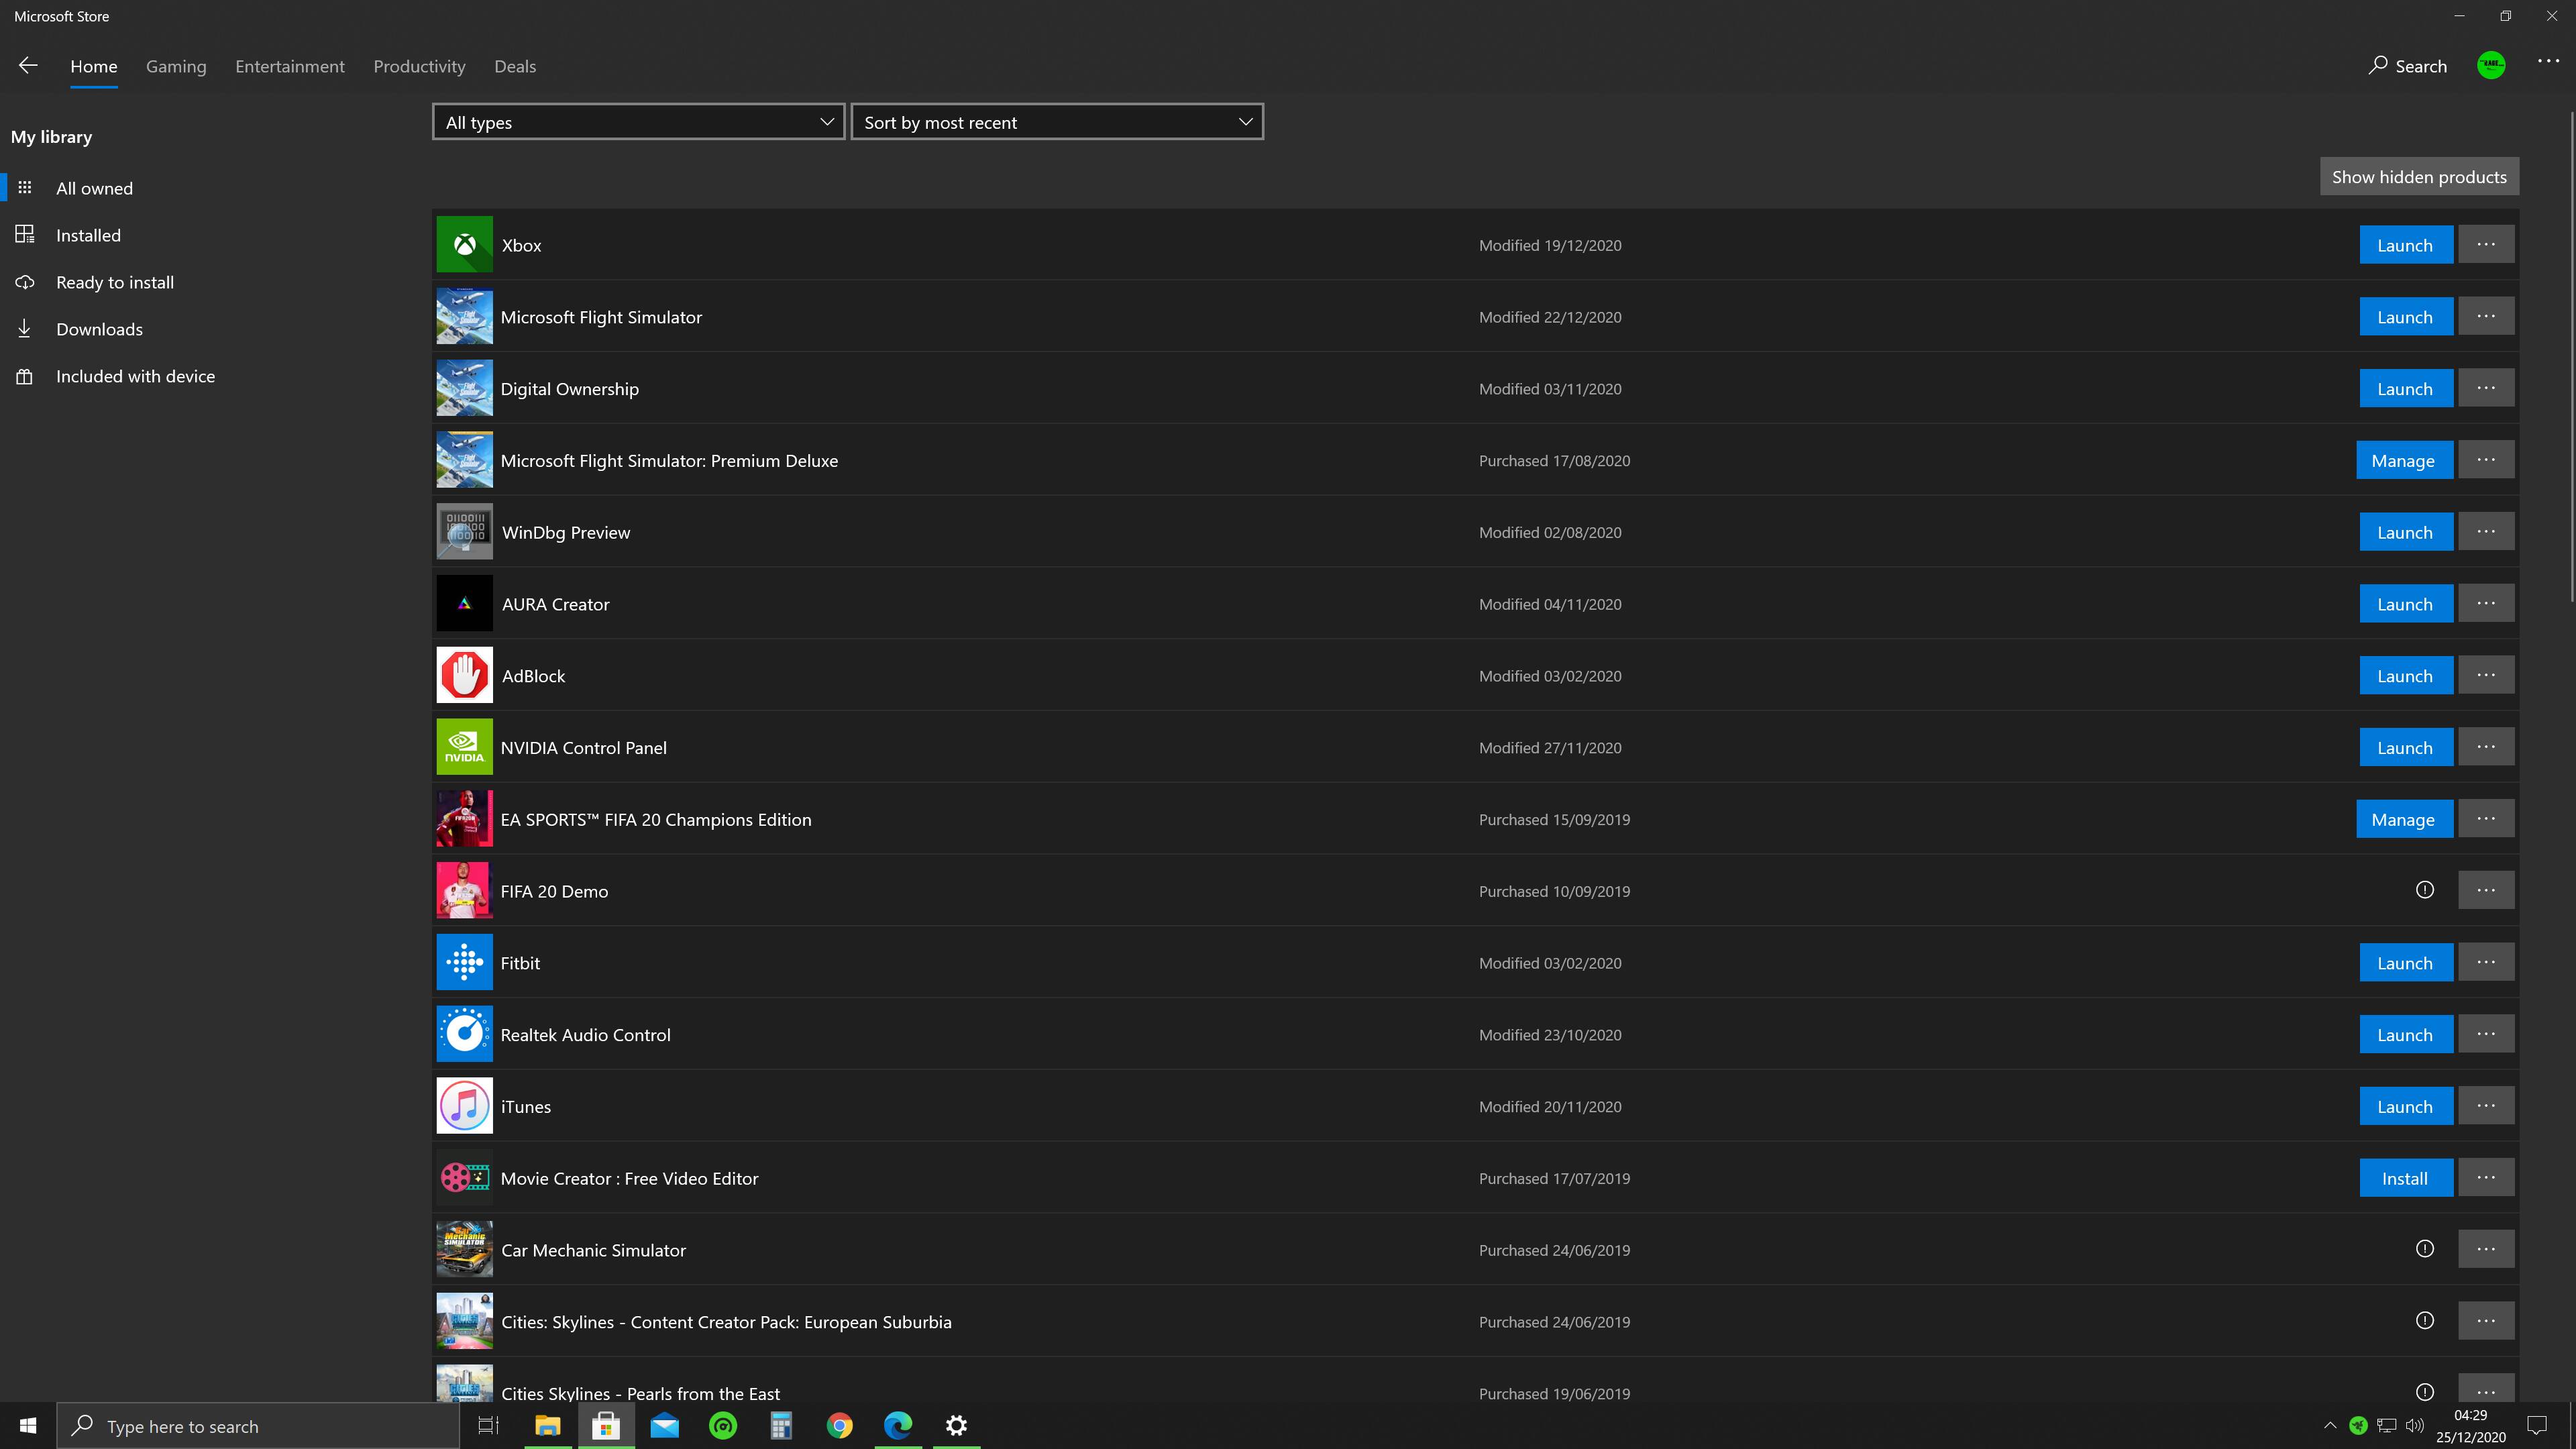Open the Sort by most recent dropdown
Screen dimensions: 2576x1449
(1057, 122)
